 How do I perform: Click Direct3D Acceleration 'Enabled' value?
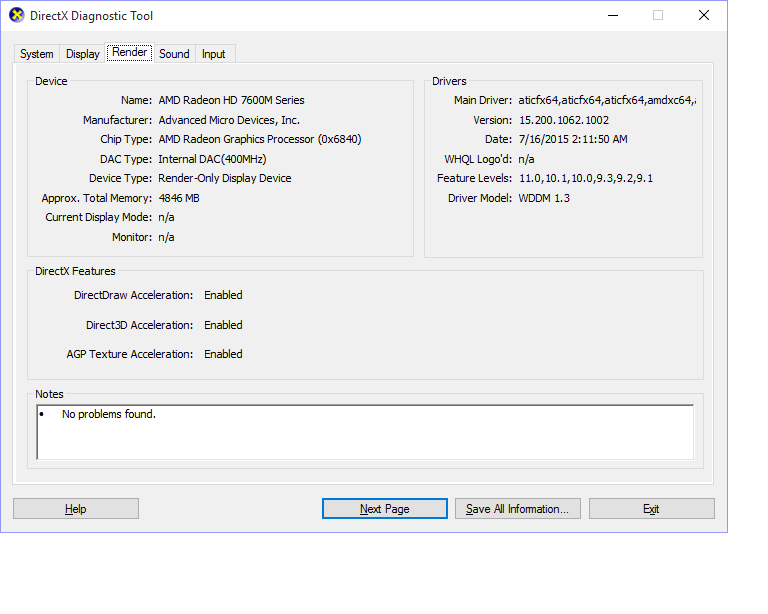pyautogui.click(x=223, y=325)
